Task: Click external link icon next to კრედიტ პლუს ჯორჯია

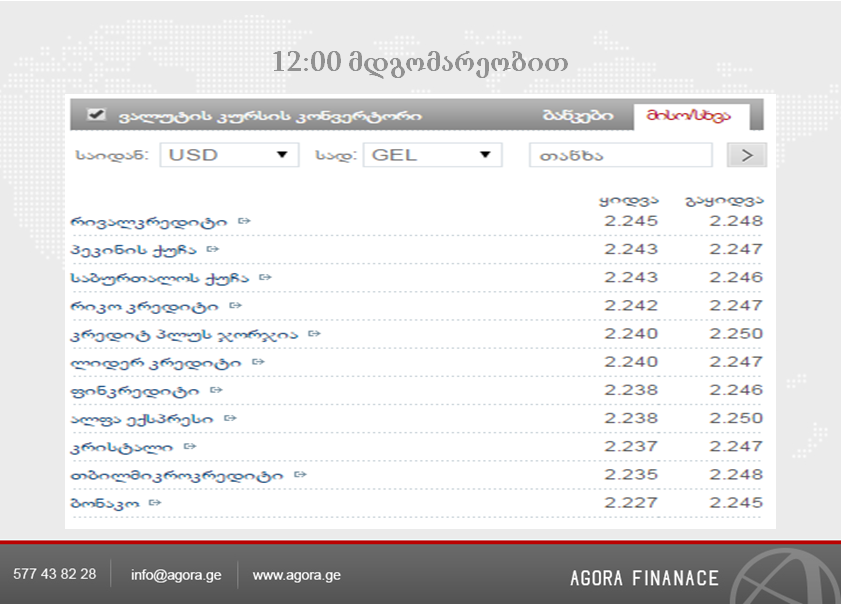Action: (315, 333)
